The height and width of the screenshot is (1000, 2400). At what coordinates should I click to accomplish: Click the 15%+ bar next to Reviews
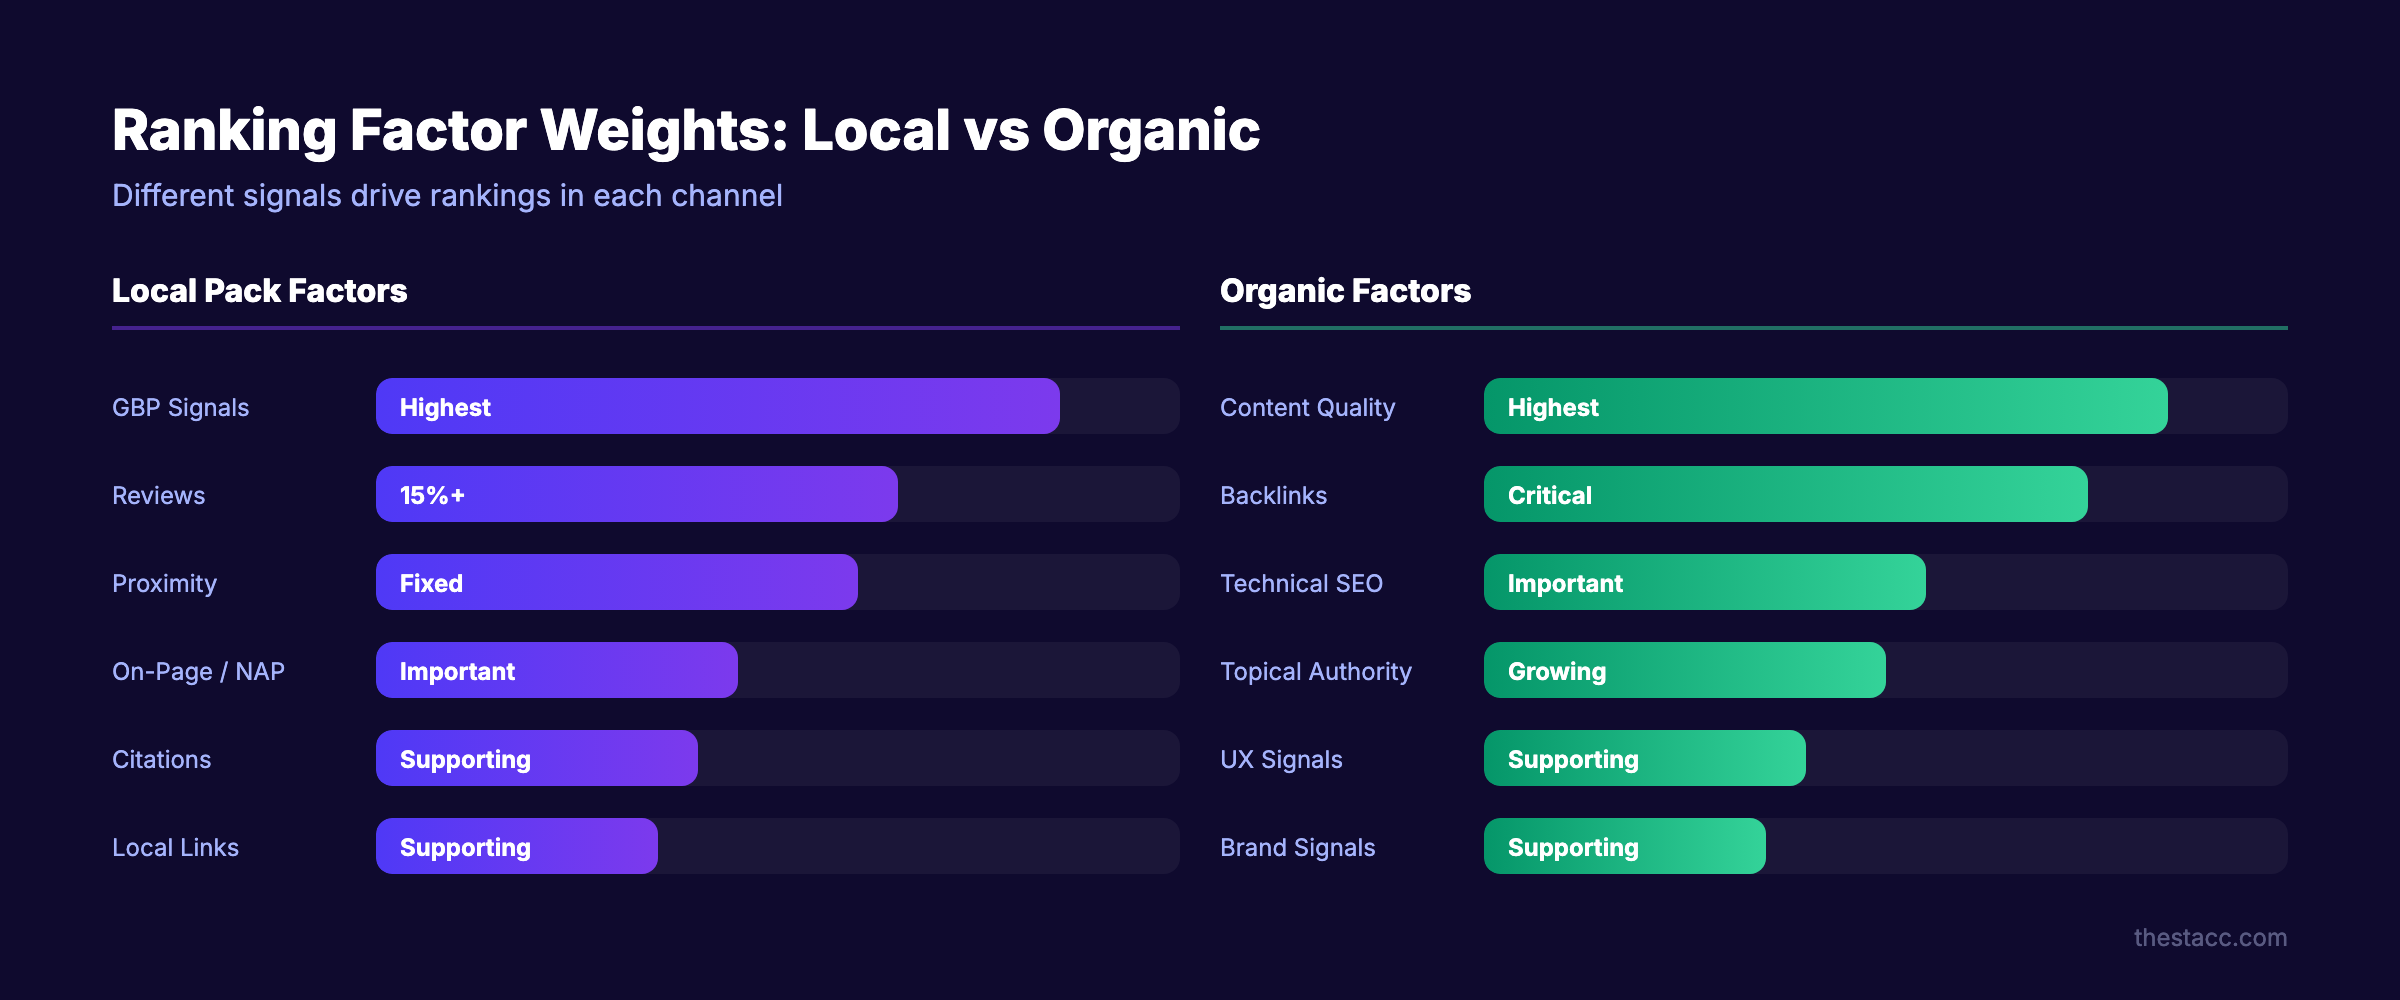click(x=635, y=494)
